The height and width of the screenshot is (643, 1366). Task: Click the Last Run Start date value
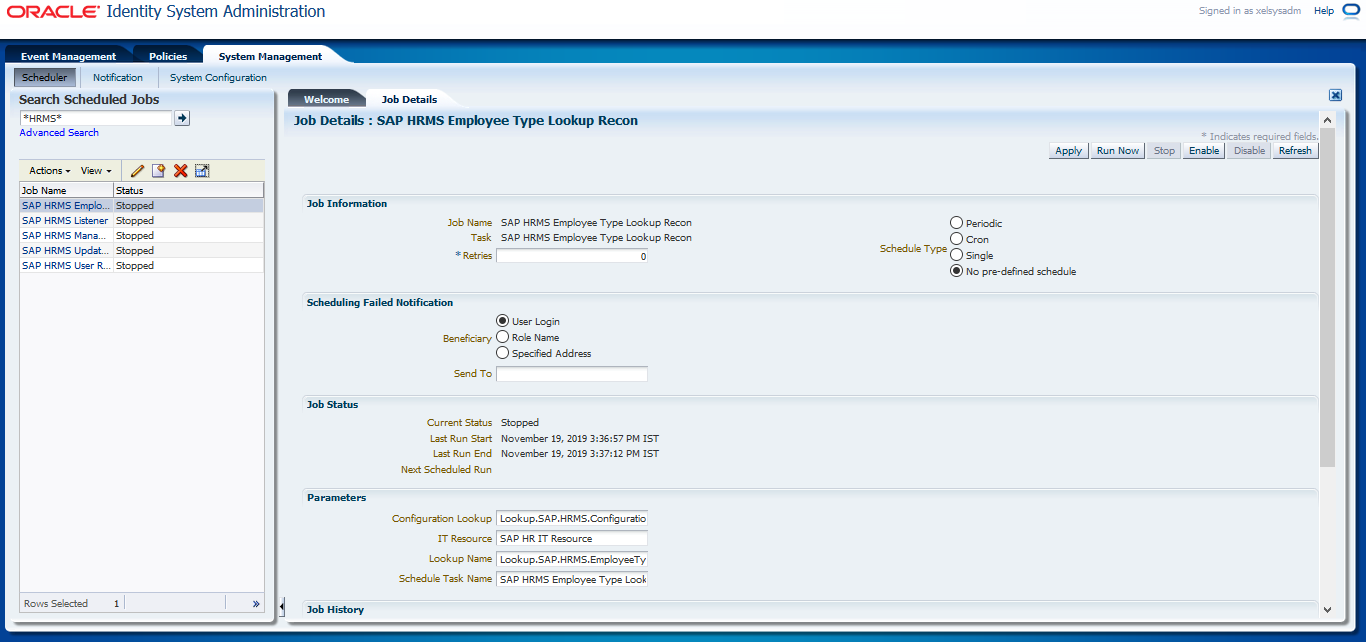pos(580,438)
